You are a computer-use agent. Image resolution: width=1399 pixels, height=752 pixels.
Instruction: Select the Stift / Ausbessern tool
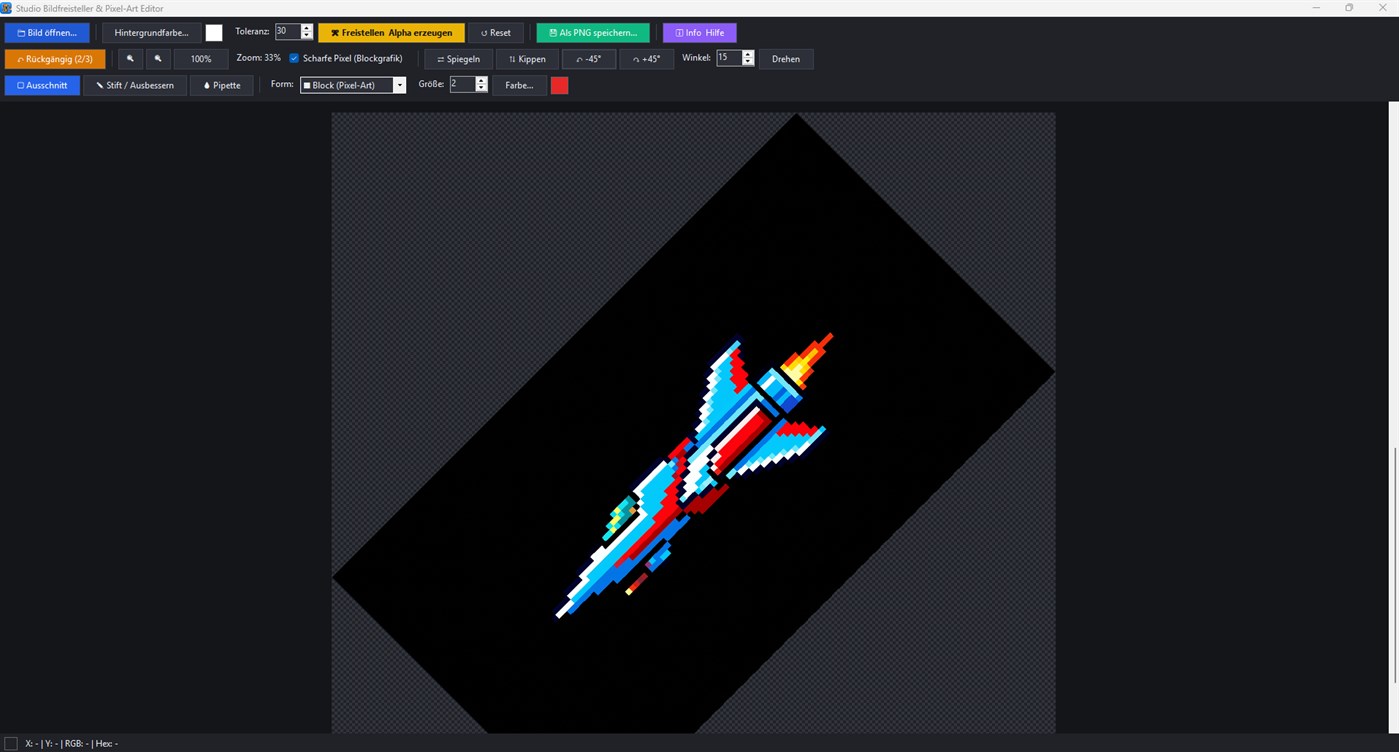click(x=135, y=85)
